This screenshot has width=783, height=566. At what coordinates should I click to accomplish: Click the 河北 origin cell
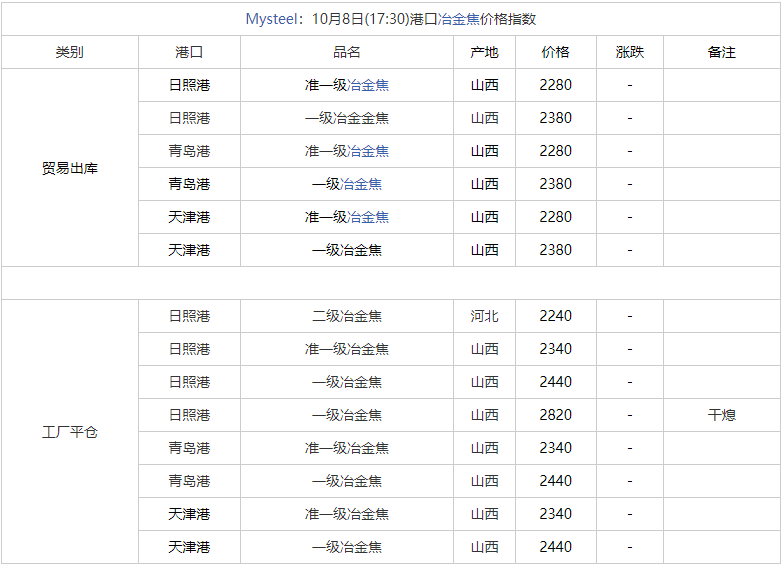click(484, 316)
